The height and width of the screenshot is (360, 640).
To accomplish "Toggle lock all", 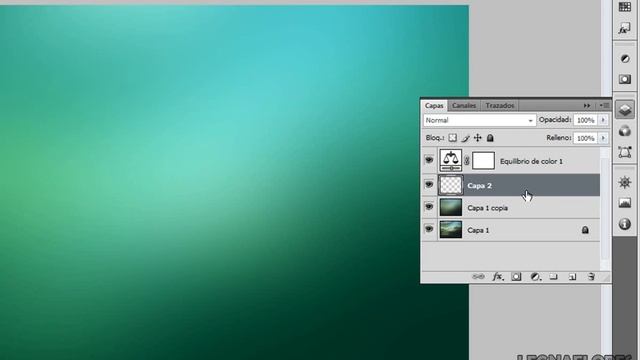I will (490, 138).
